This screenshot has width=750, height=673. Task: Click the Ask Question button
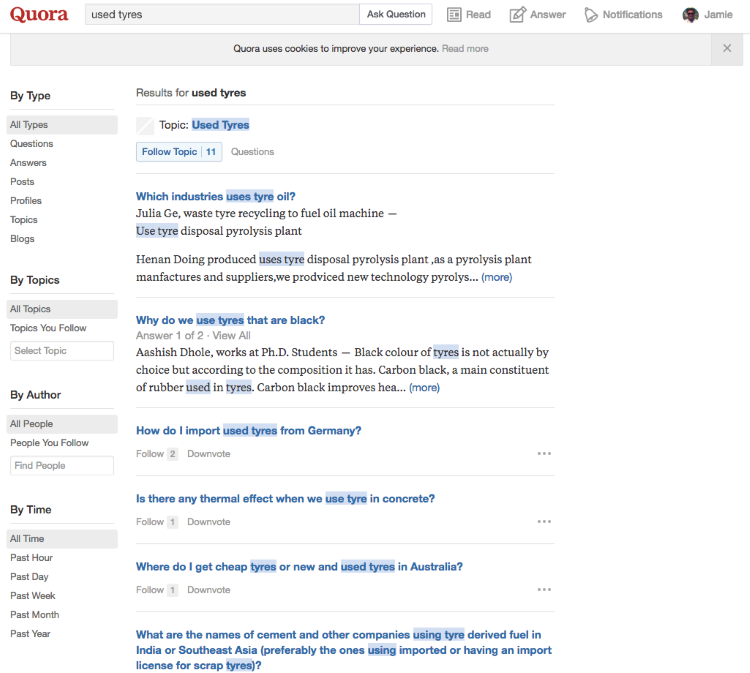396,14
